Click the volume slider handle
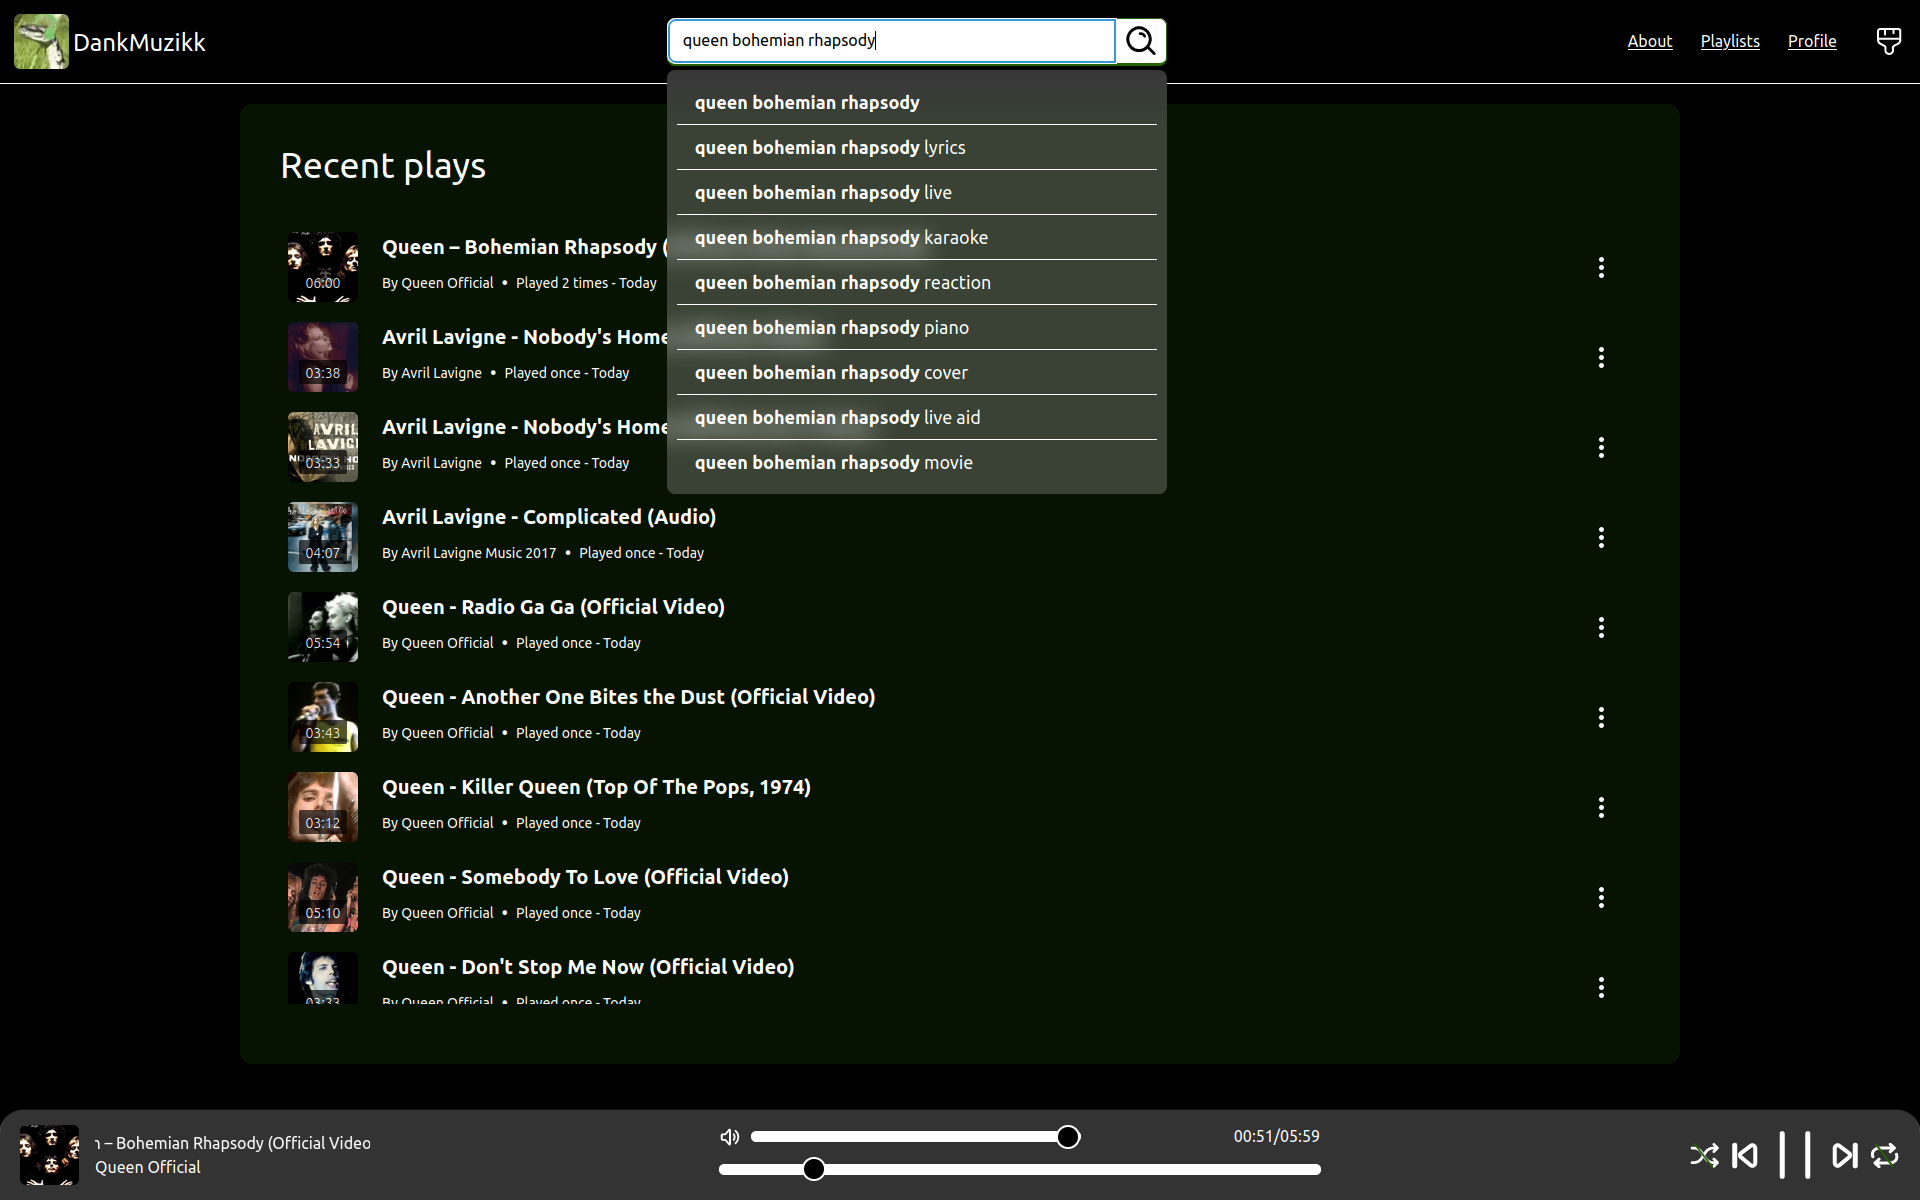This screenshot has height=1200, width=1920. point(1068,1137)
